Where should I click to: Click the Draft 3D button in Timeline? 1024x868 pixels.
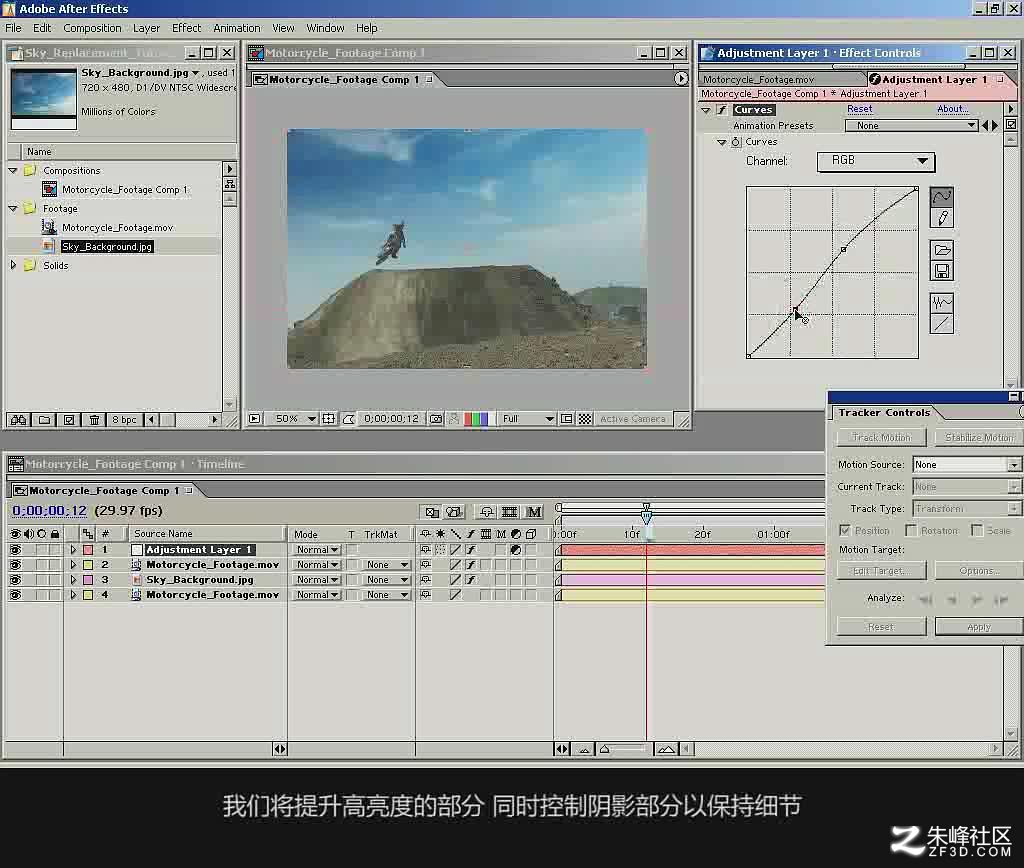click(453, 511)
